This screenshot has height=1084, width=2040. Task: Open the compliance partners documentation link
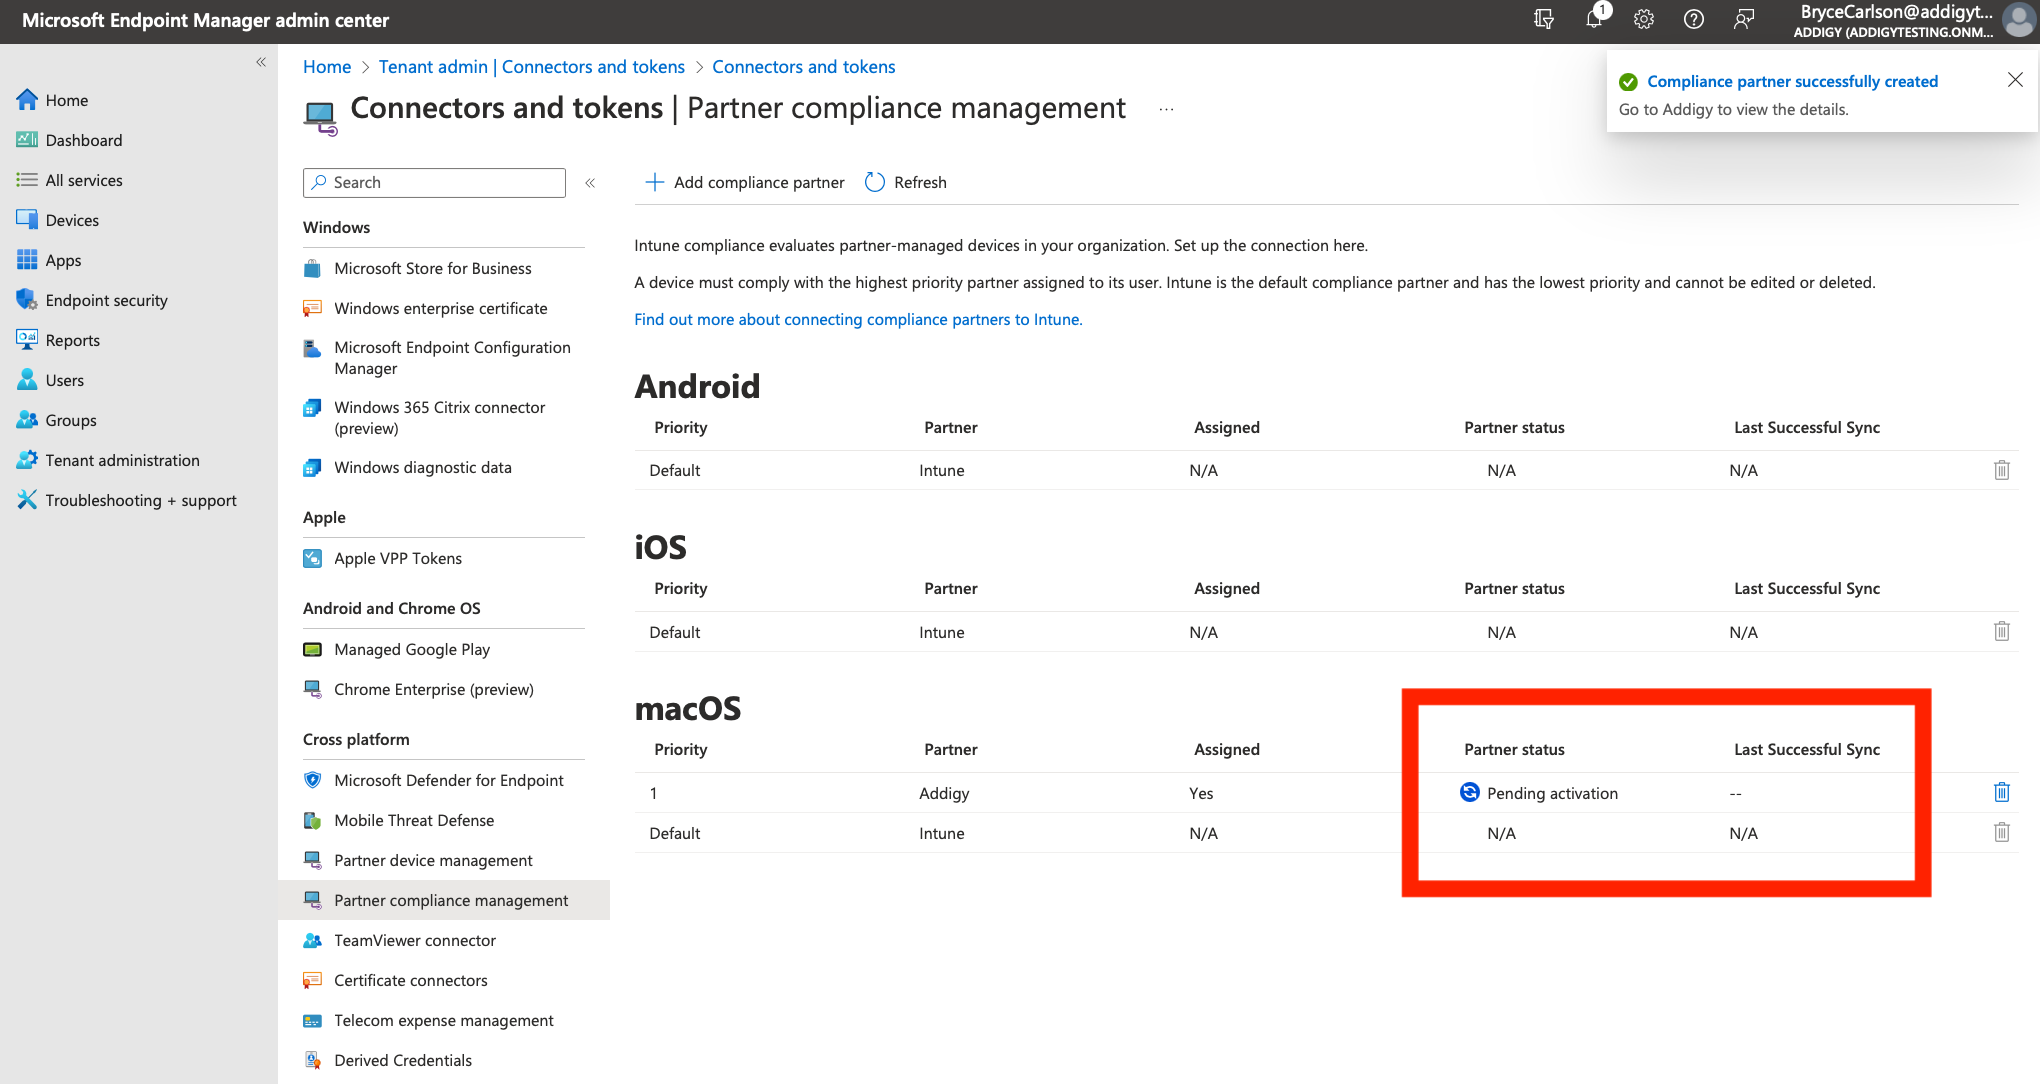pyautogui.click(x=858, y=319)
